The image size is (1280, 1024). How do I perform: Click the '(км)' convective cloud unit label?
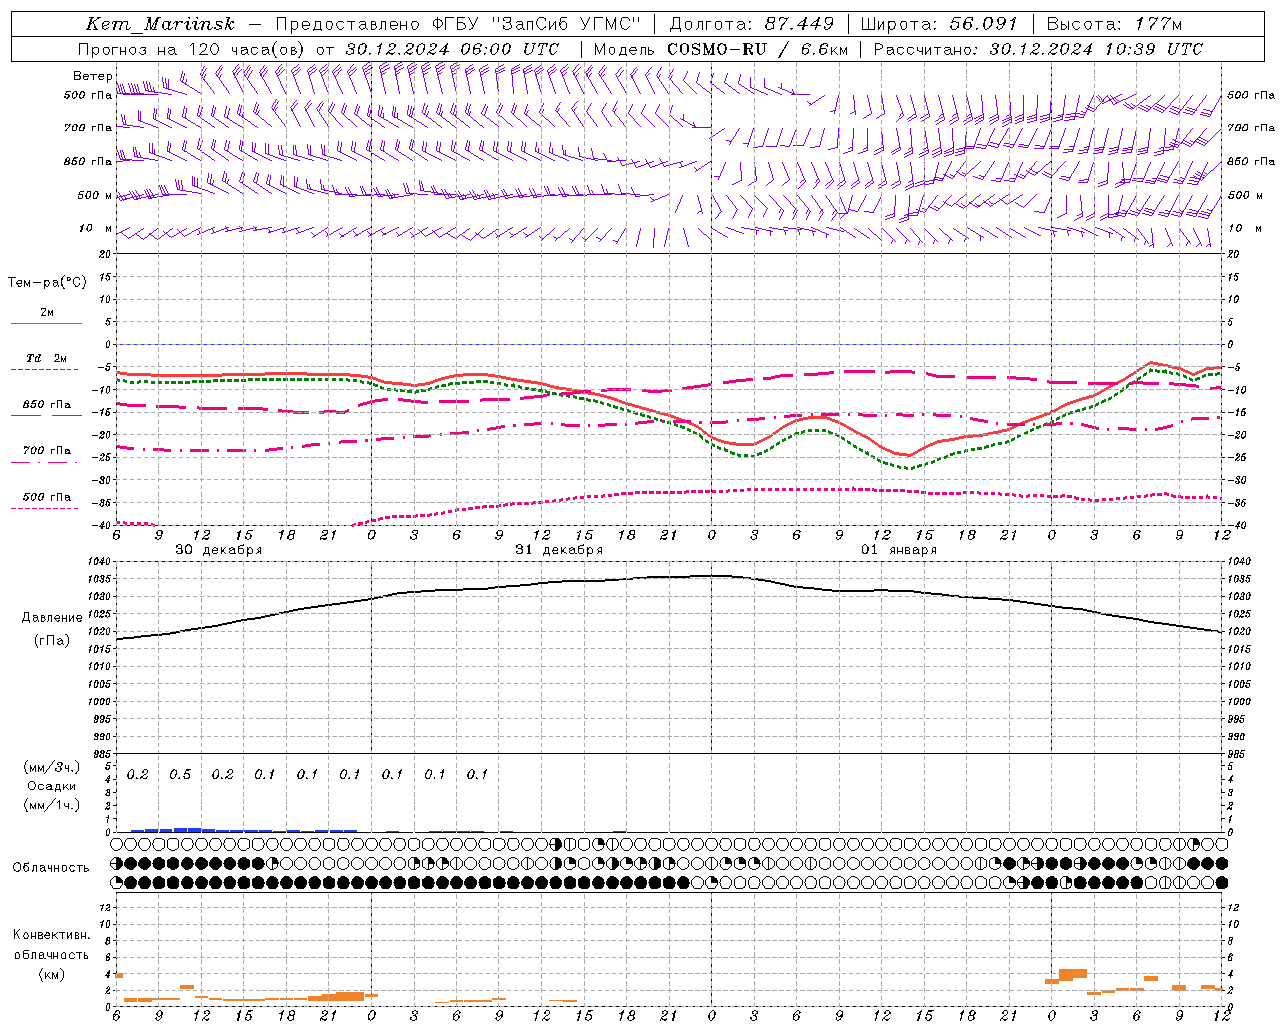tap(51, 974)
